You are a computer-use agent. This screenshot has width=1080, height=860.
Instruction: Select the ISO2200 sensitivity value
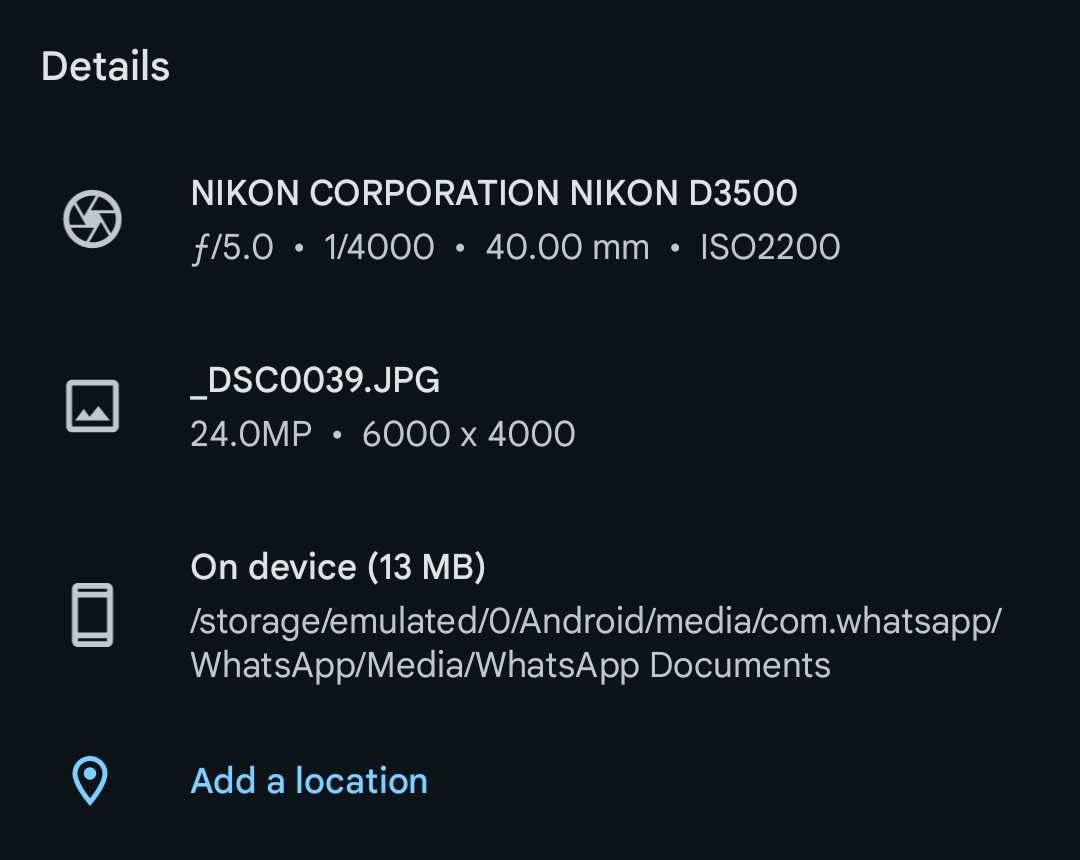[770, 247]
